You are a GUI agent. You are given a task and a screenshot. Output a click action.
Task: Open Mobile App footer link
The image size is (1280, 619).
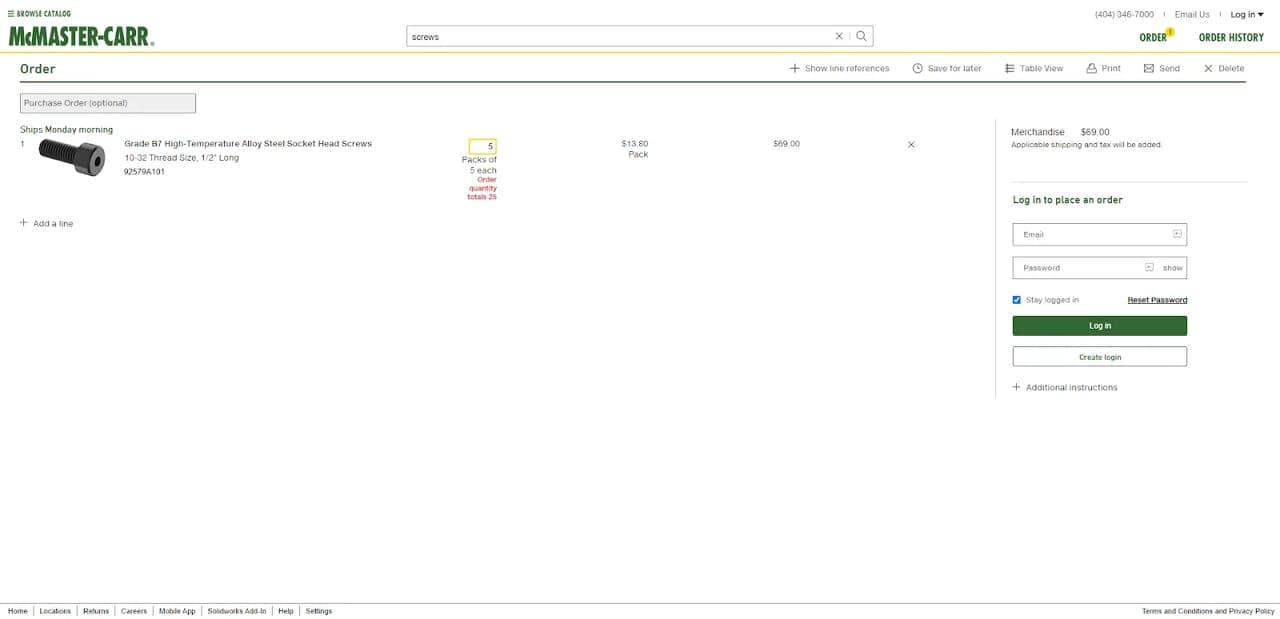(177, 611)
